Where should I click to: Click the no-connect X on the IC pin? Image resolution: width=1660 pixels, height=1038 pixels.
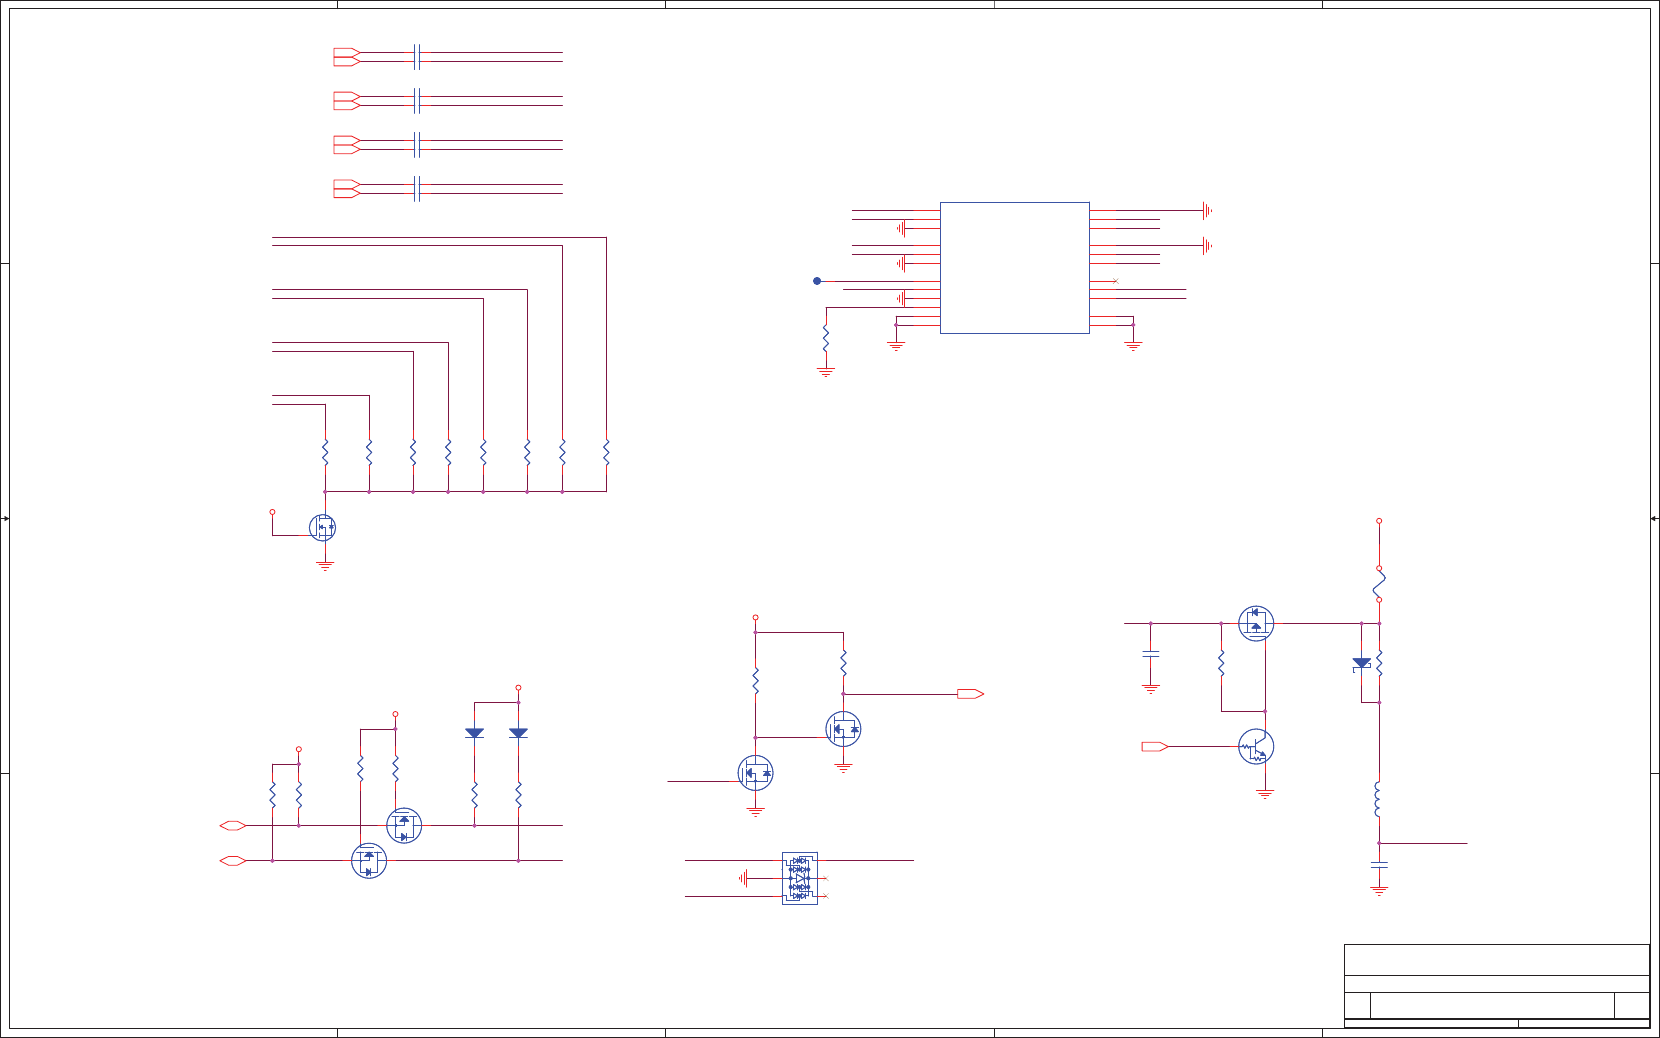(x=1115, y=281)
